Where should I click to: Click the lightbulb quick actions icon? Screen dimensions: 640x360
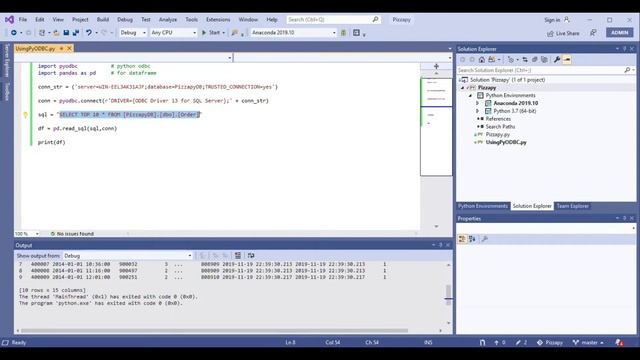pyautogui.click(x=25, y=115)
